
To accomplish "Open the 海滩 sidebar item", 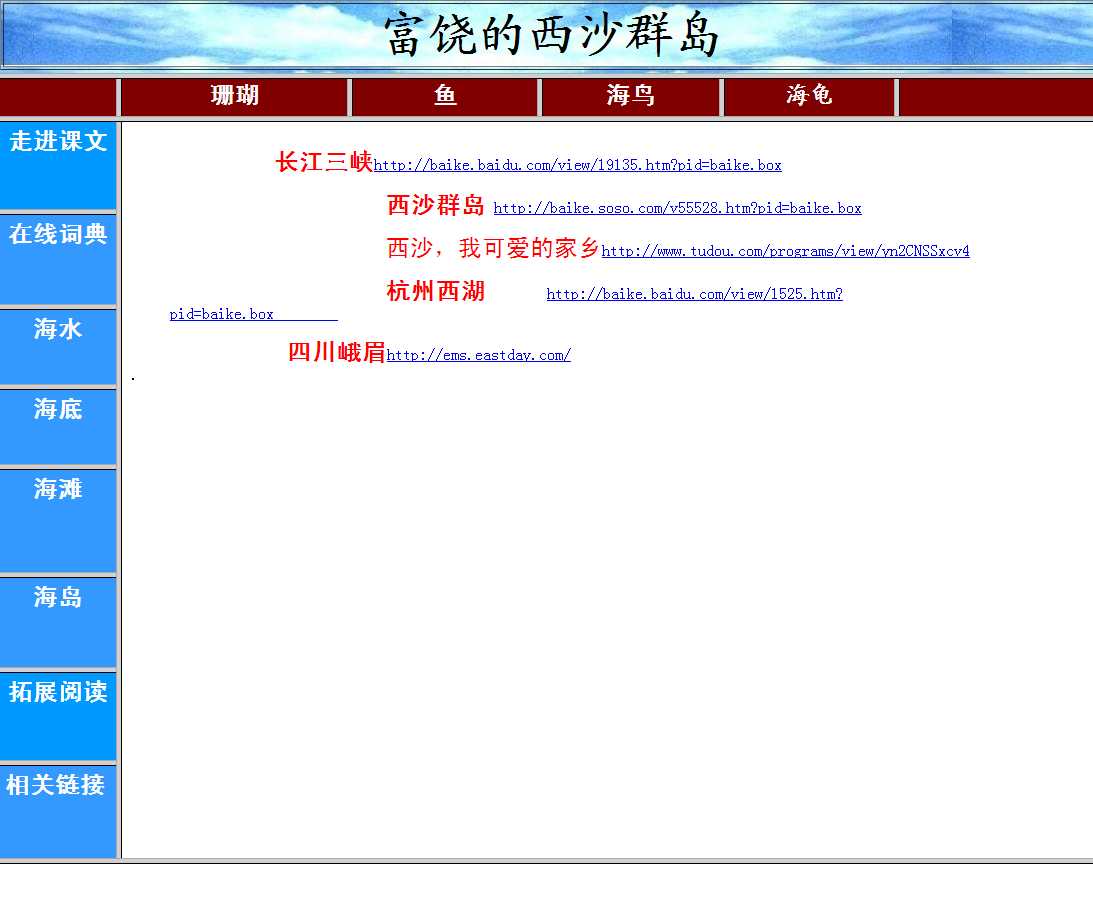I will [58, 489].
